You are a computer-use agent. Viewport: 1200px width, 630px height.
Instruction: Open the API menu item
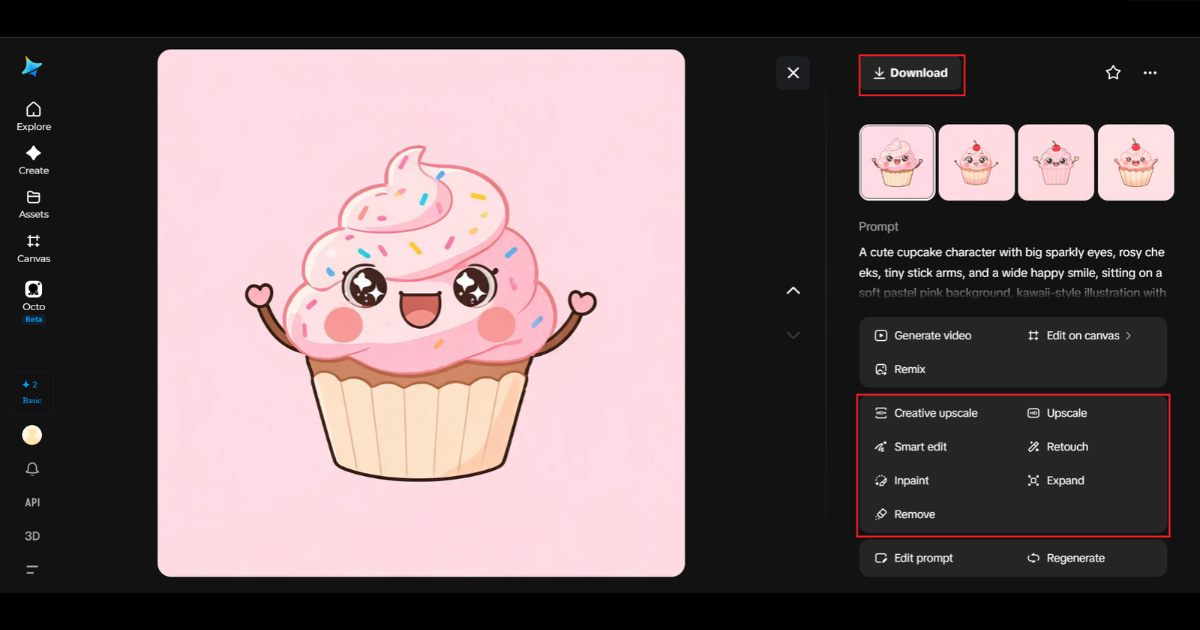point(32,502)
